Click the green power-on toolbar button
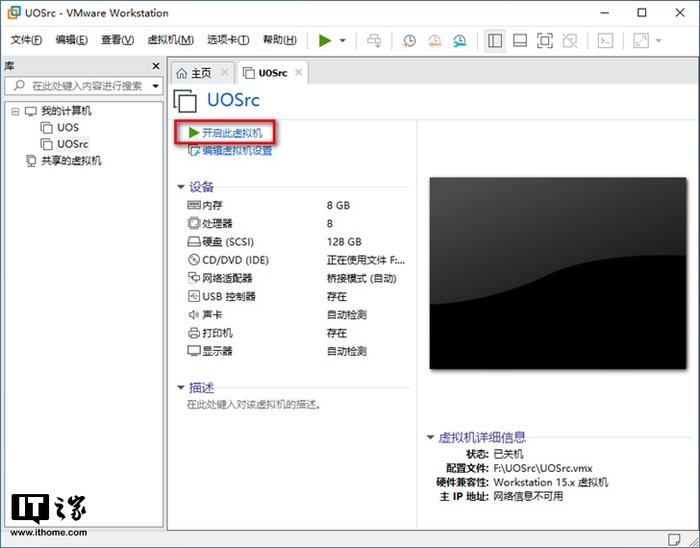Image resolution: width=700 pixels, height=548 pixels. pos(325,41)
